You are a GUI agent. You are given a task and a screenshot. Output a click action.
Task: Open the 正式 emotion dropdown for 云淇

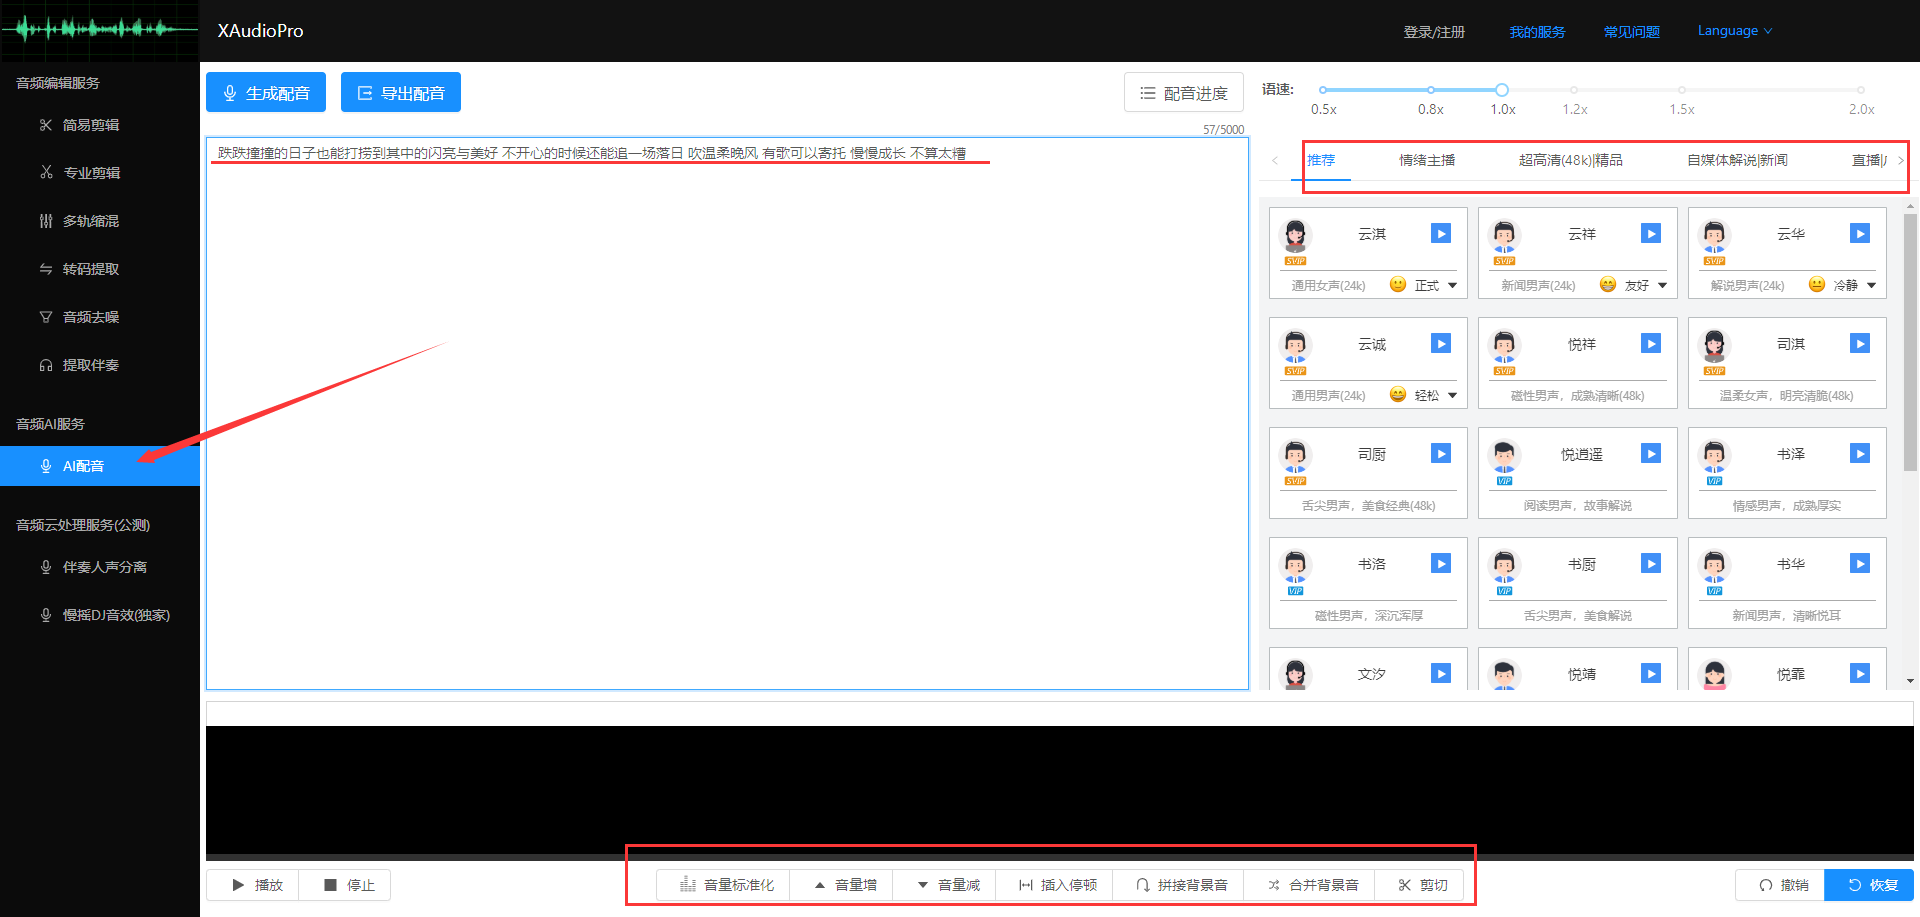click(1430, 285)
